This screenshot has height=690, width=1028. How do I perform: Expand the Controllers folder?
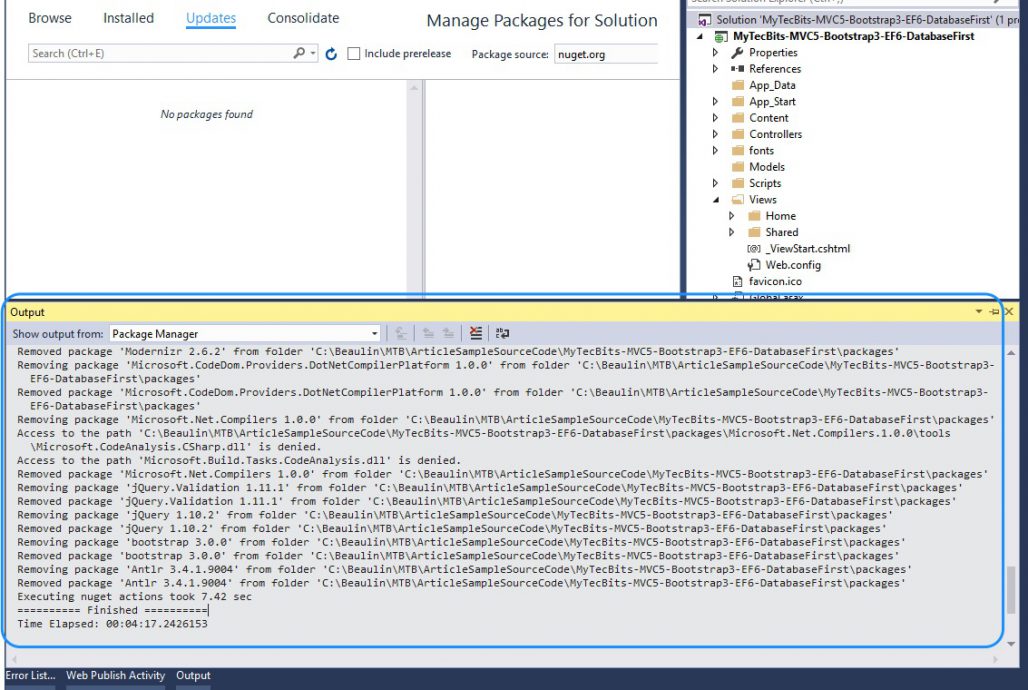[x=715, y=134]
